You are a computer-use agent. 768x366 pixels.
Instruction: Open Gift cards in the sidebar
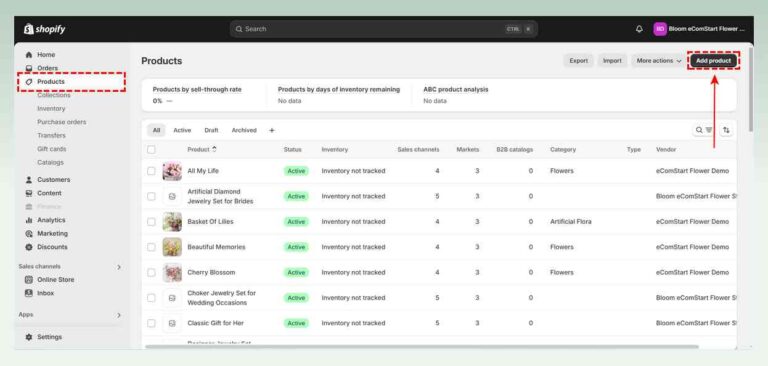click(x=51, y=149)
